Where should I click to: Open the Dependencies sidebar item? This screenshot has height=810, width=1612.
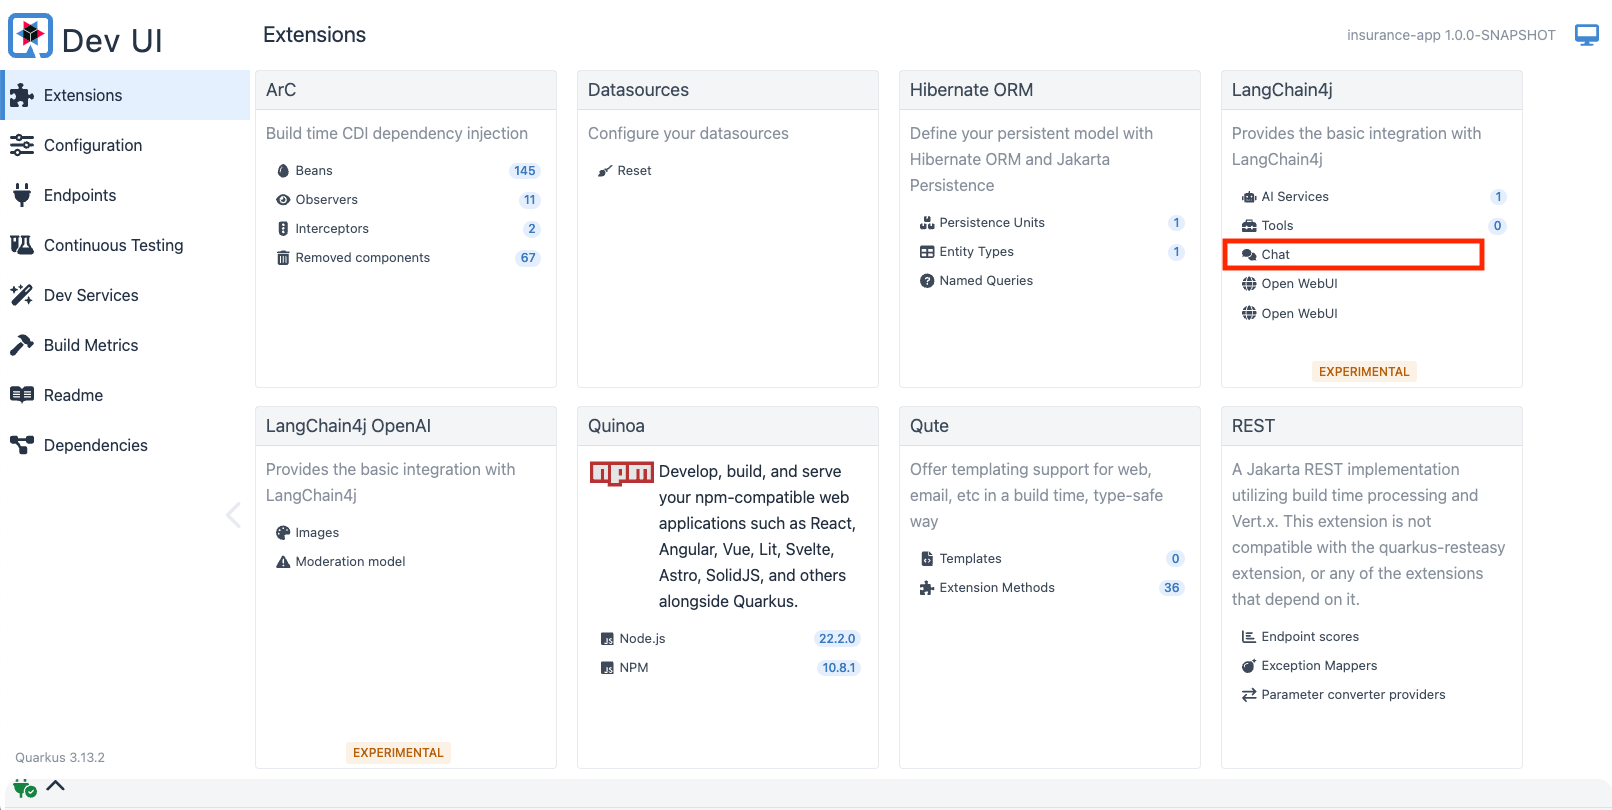click(95, 445)
